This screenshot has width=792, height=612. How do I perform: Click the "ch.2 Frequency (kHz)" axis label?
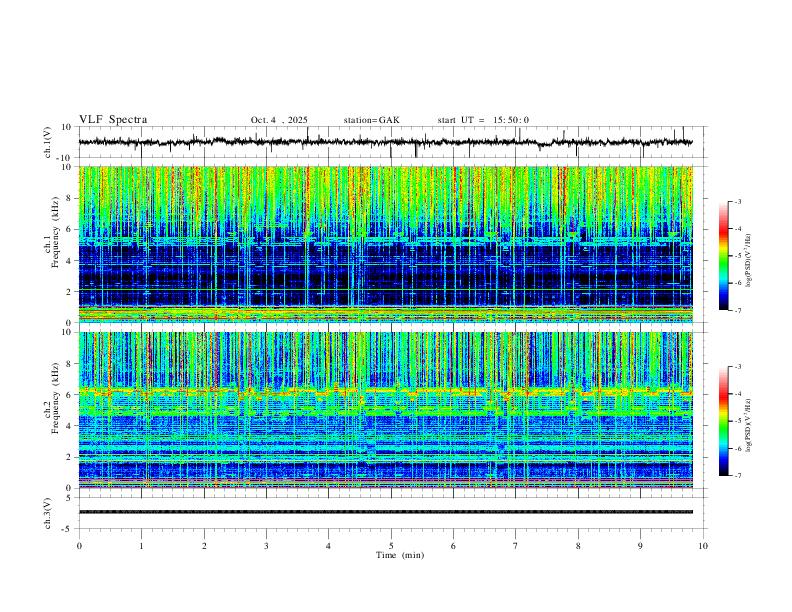click(x=52, y=397)
